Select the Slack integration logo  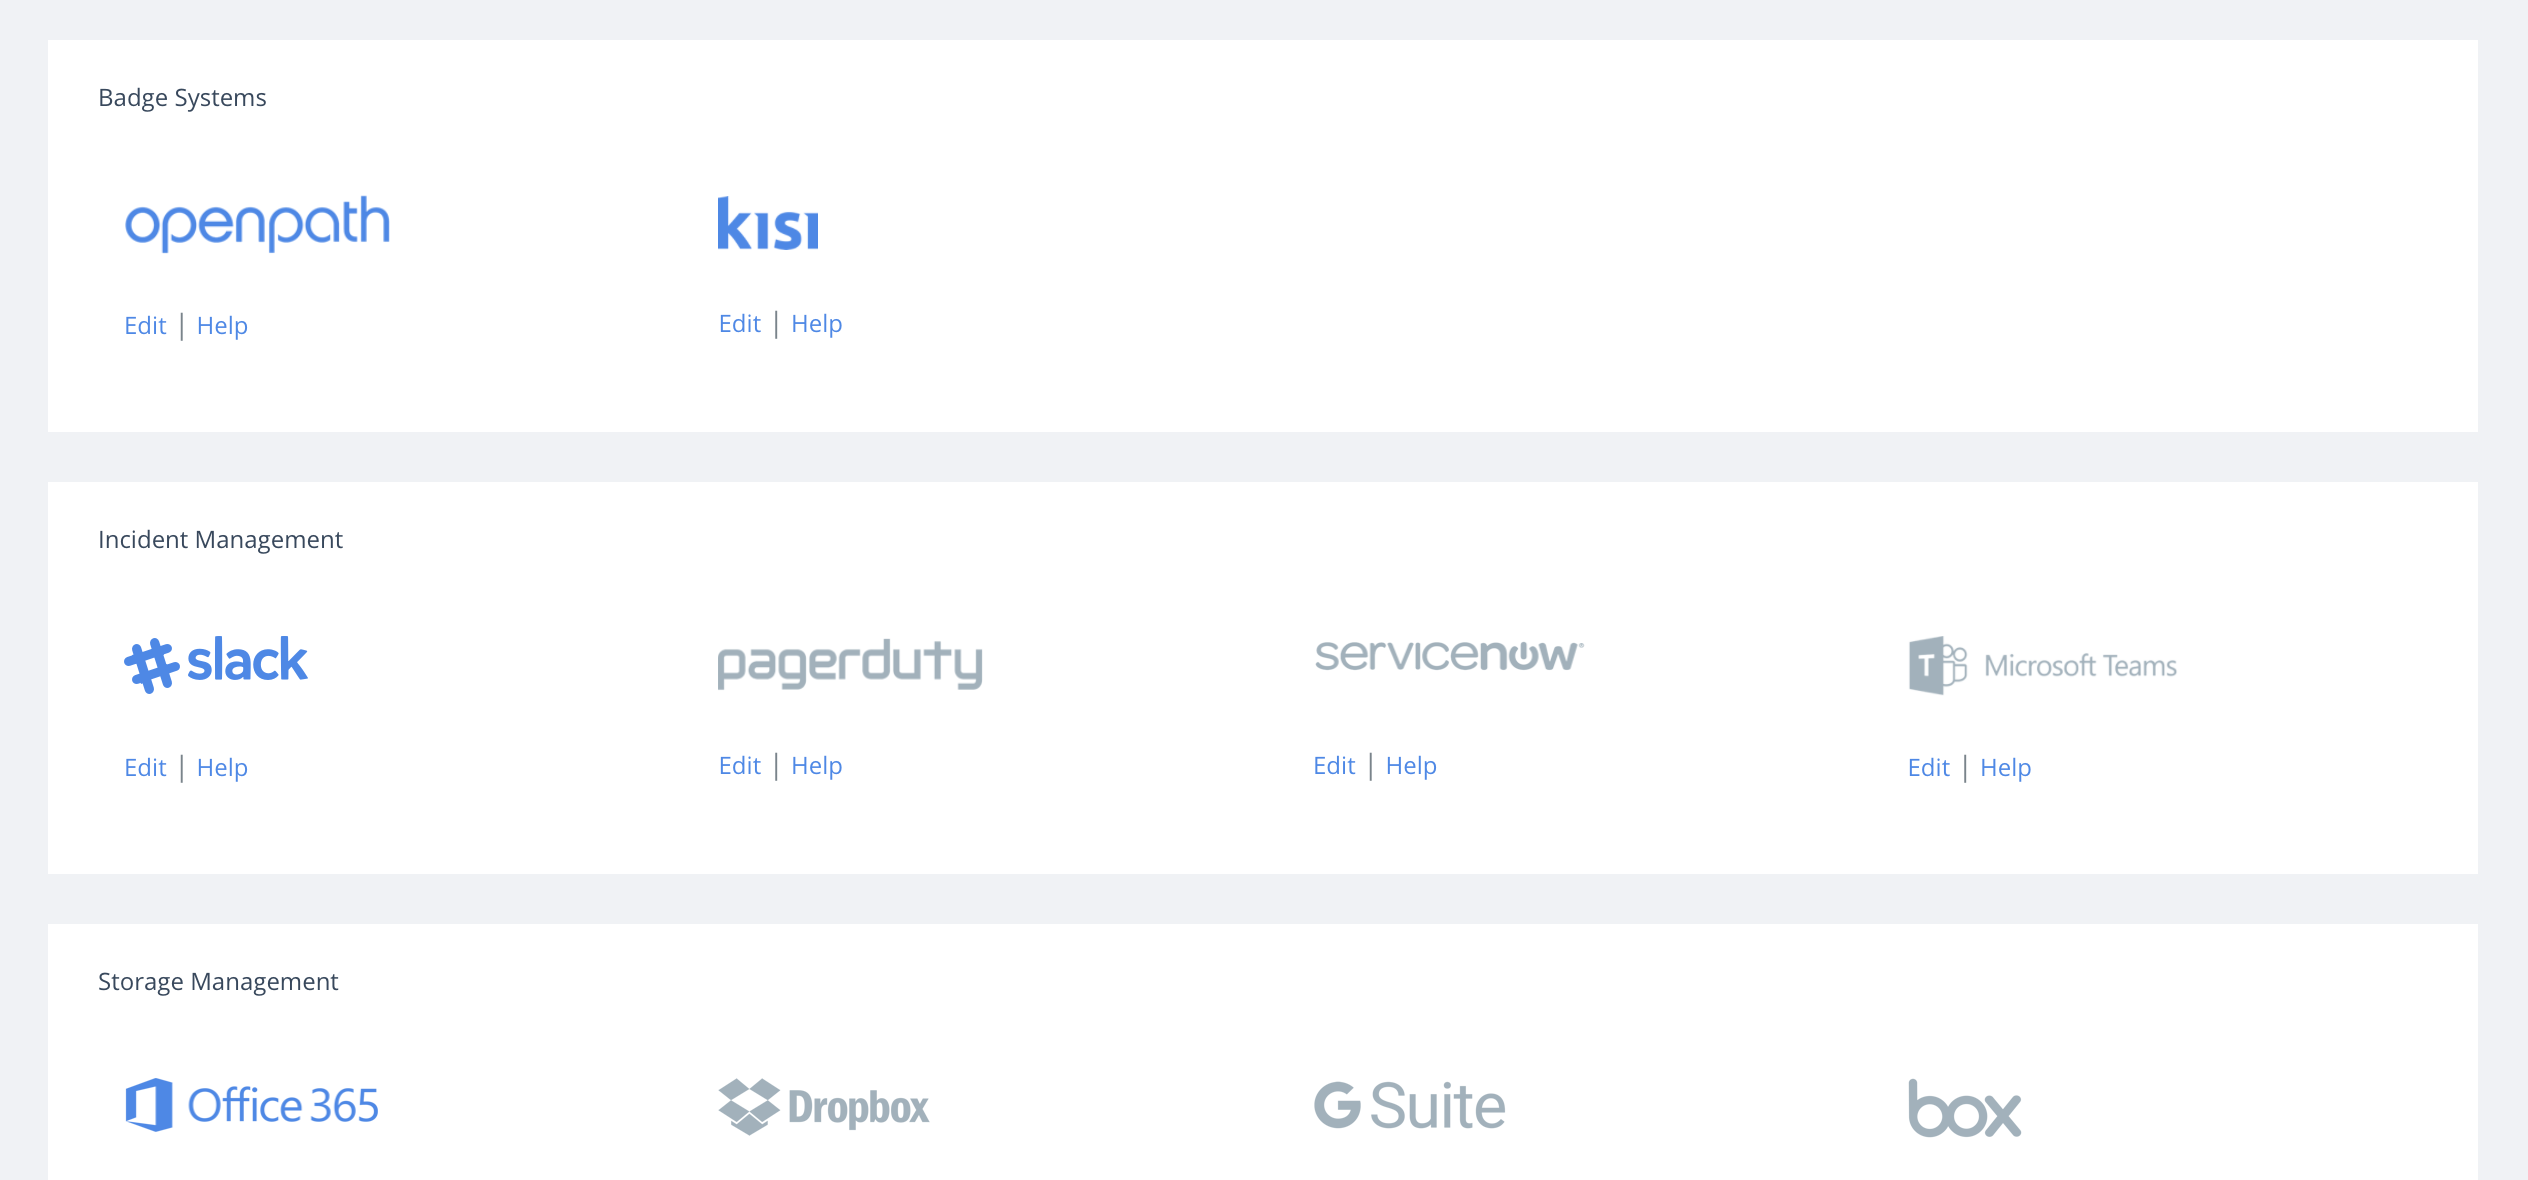[215, 664]
